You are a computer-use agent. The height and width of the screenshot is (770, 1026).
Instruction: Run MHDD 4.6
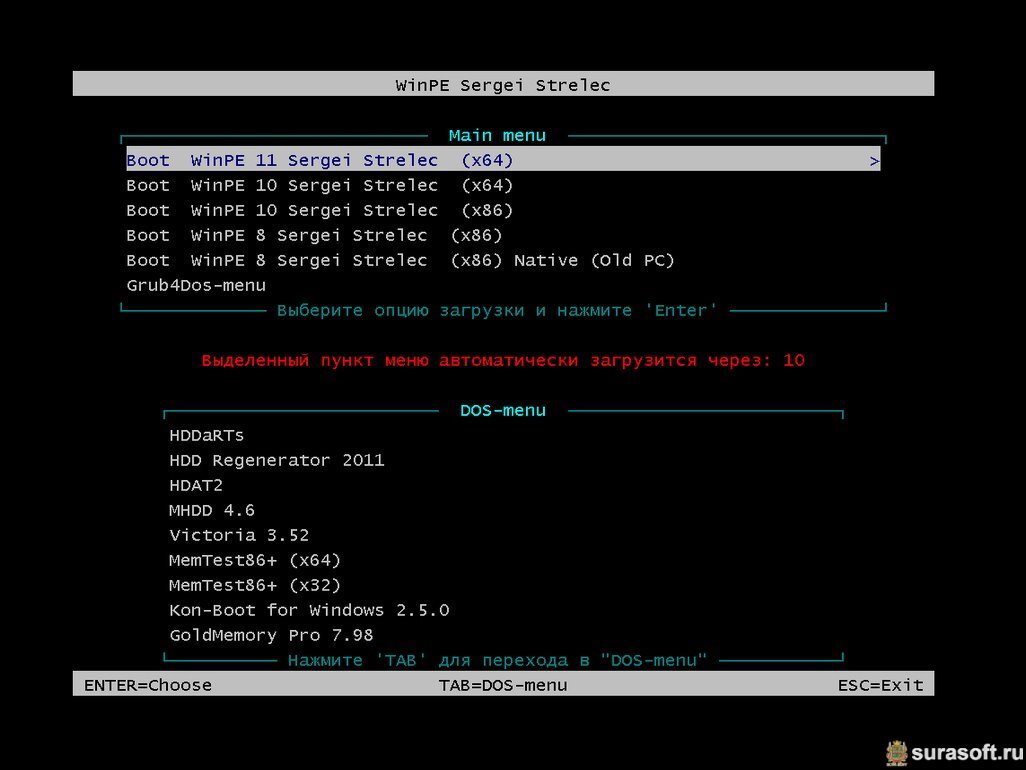click(212, 510)
